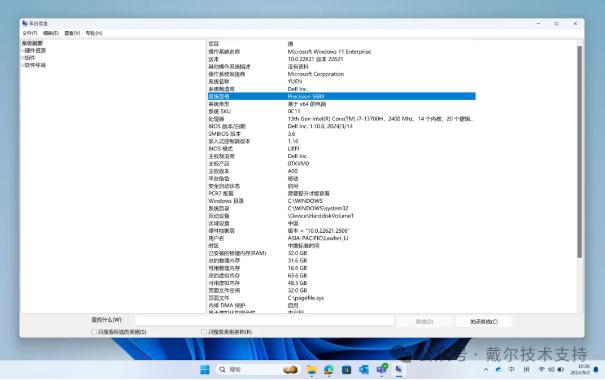The image size is (605, 380).
Task: Click the System Information taskbar icon
Action: pyautogui.click(x=399, y=370)
